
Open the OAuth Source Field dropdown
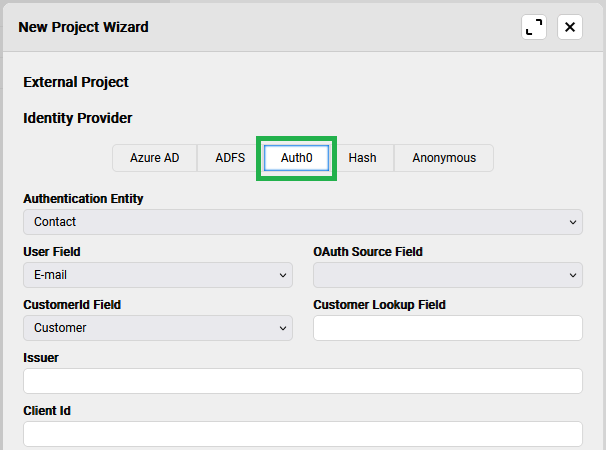(447, 275)
